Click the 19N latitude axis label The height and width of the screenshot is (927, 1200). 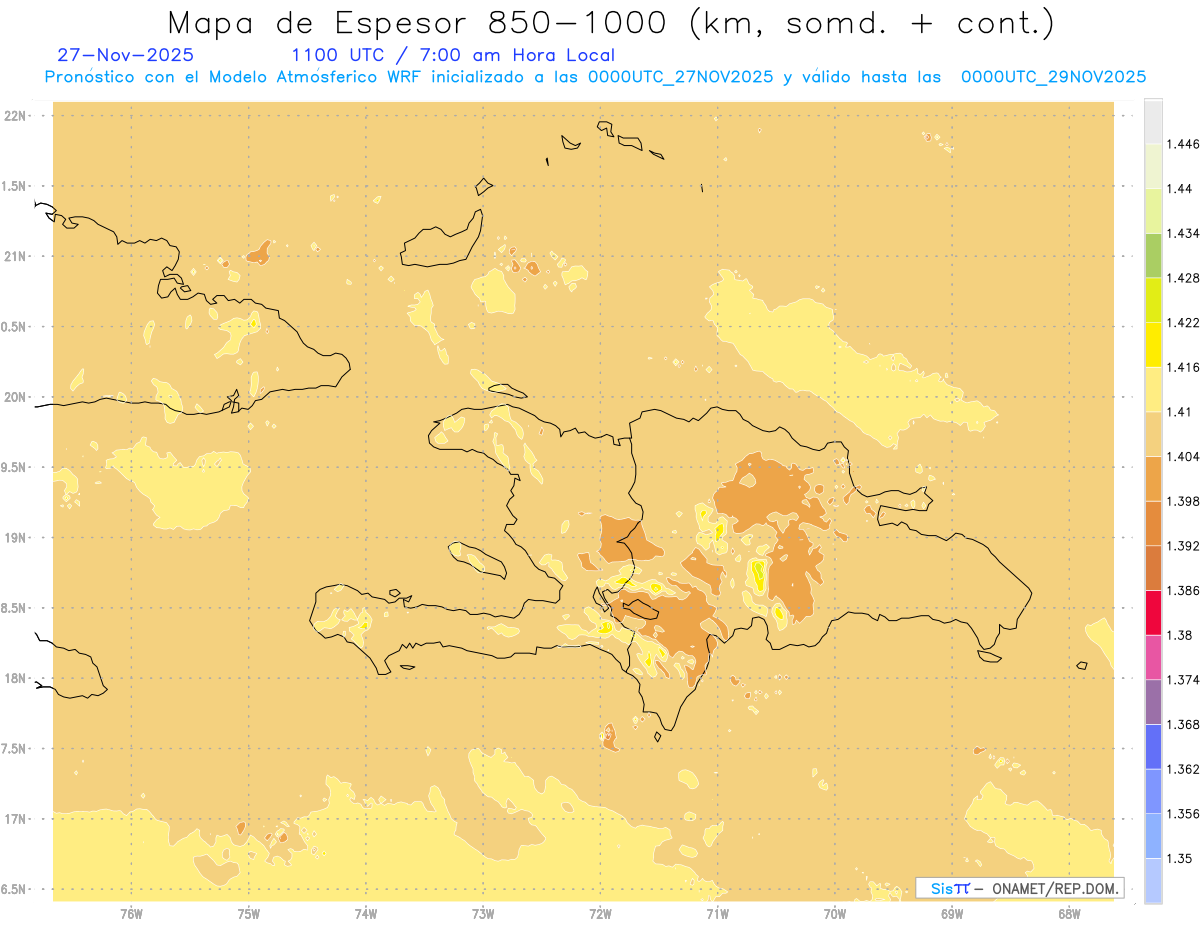click(15, 537)
